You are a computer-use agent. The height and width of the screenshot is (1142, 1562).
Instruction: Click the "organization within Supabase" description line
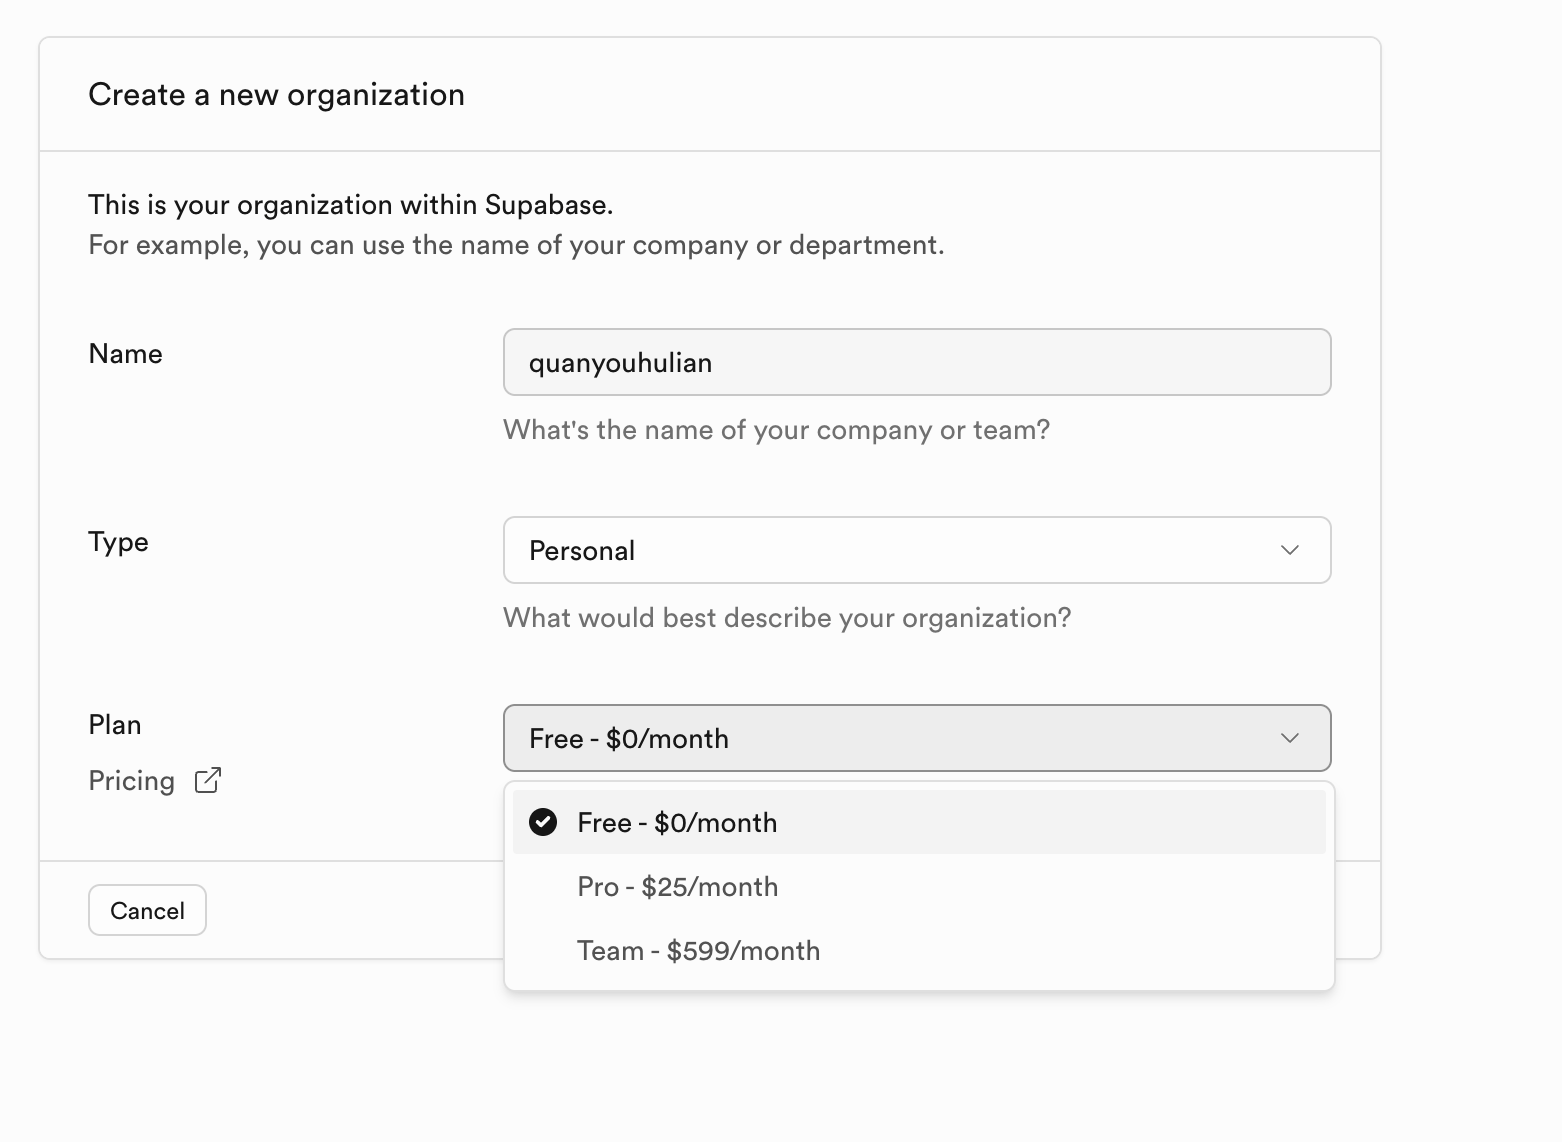tap(350, 205)
